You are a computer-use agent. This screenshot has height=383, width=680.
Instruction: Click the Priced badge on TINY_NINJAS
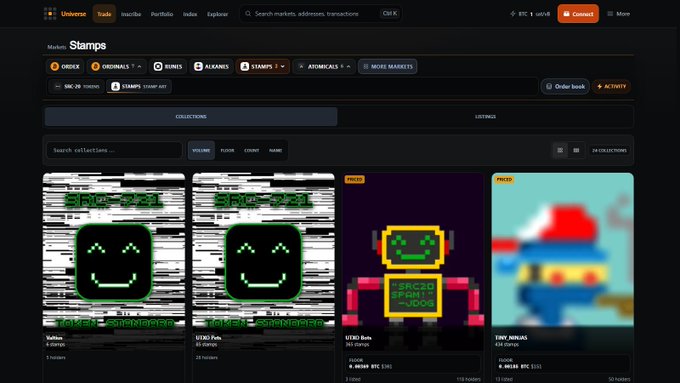[504, 179]
